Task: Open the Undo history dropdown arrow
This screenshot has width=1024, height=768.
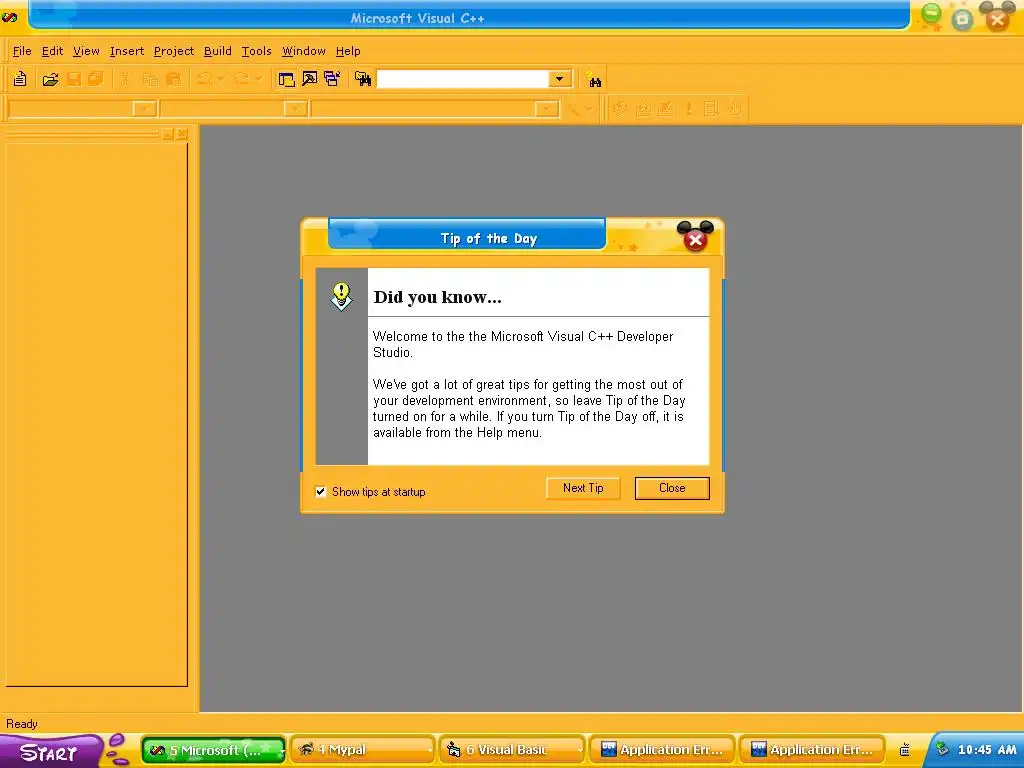Action: (x=221, y=79)
